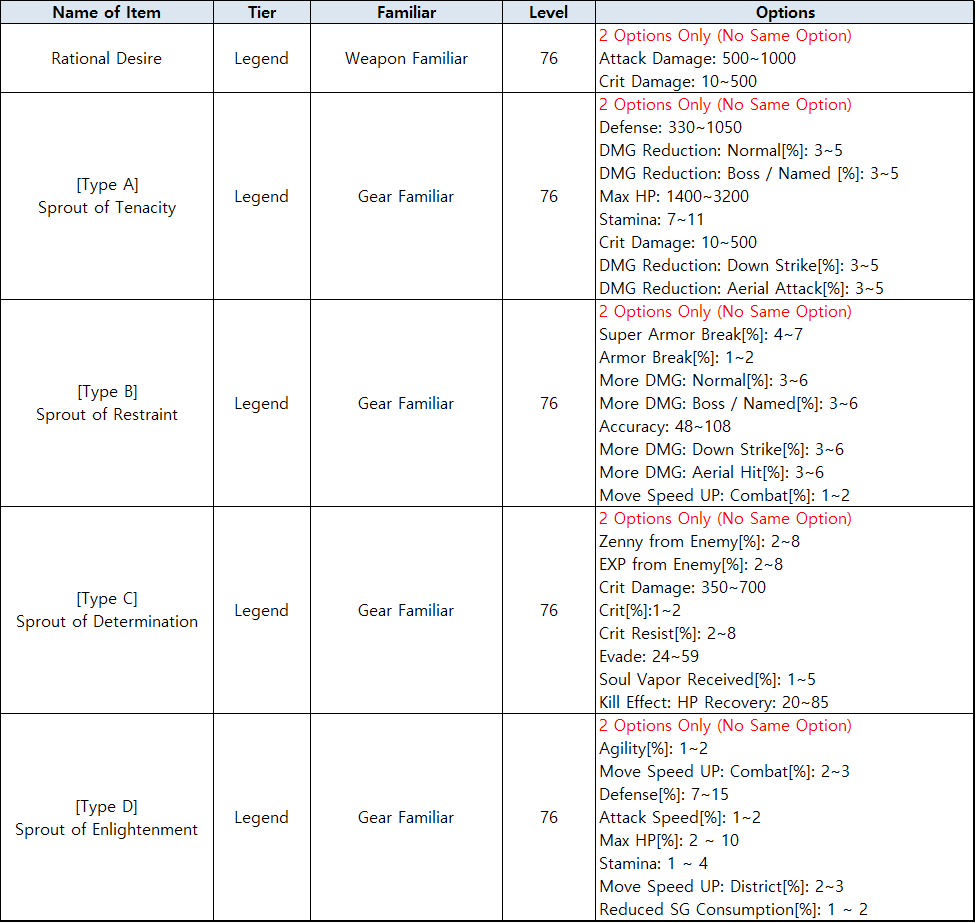Click 'Attack Speed[%]: 1~2' line
Screen dimensions: 976x923
(680, 818)
